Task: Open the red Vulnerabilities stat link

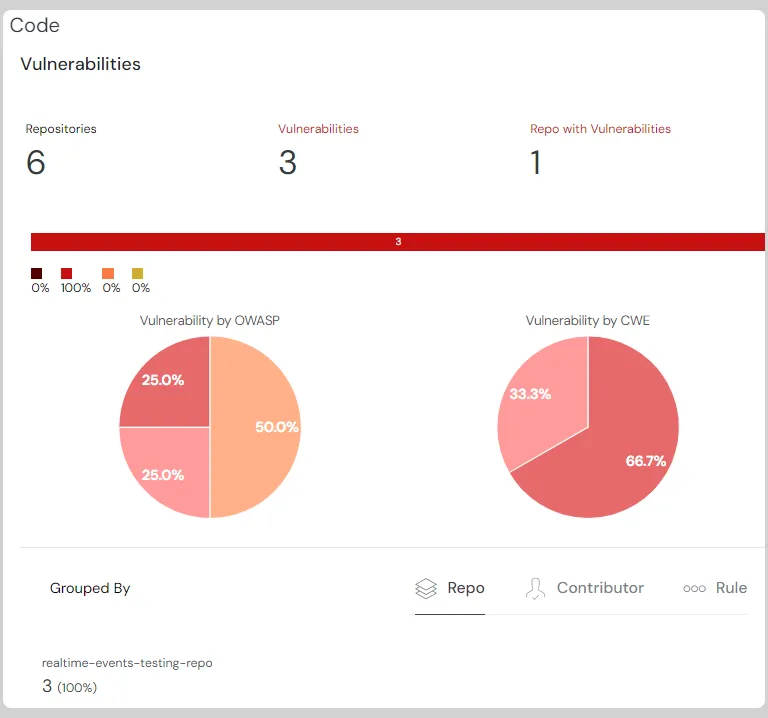Action: tap(318, 129)
